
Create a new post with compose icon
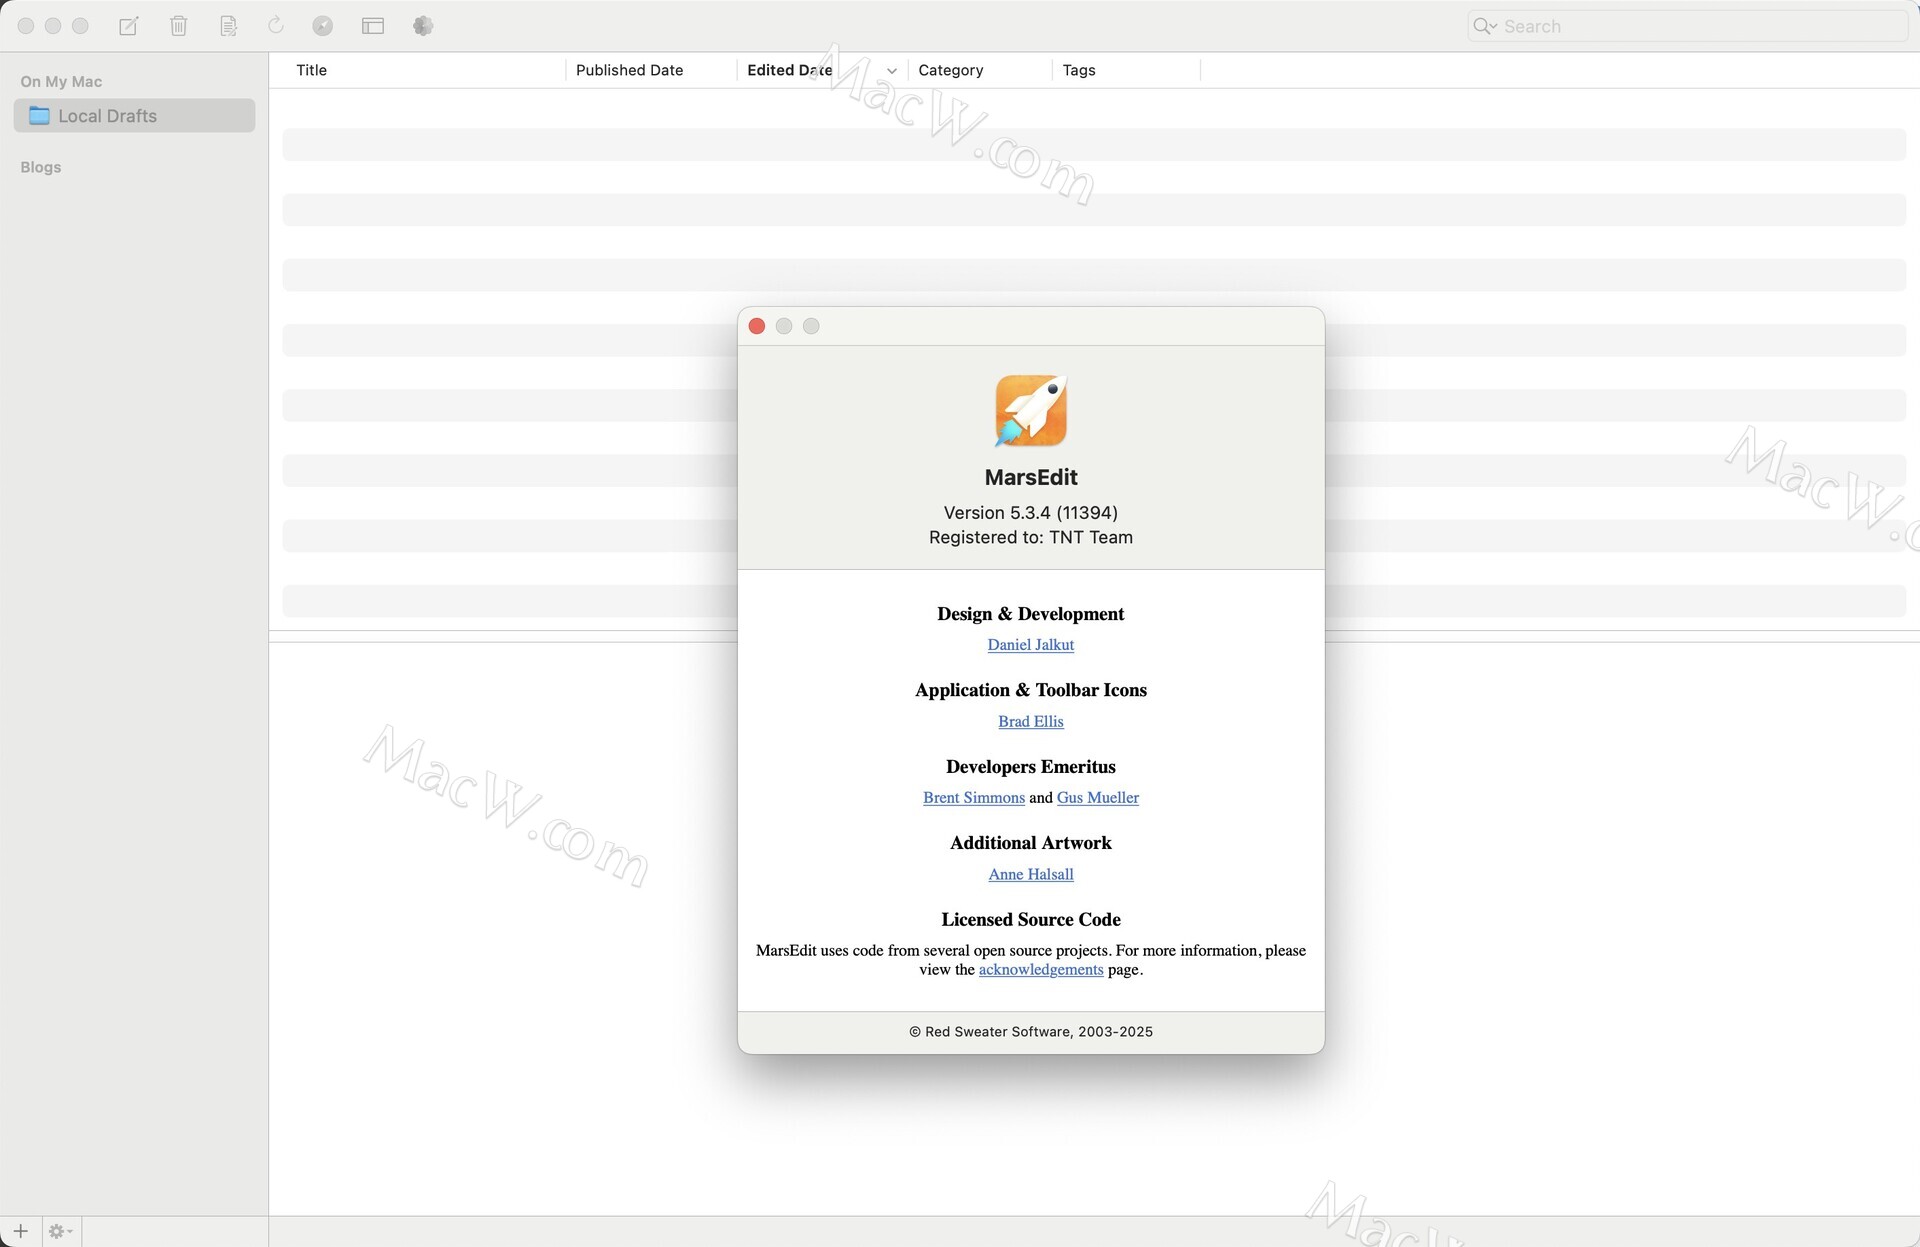click(x=128, y=26)
